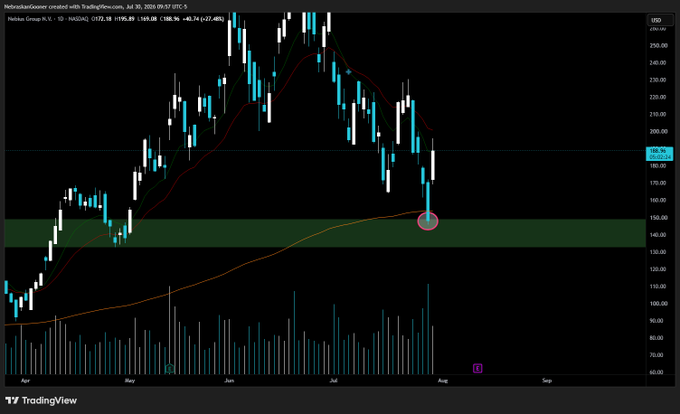Click the Apr label on the time axis
This screenshot has height=414, width=680.
click(26, 381)
